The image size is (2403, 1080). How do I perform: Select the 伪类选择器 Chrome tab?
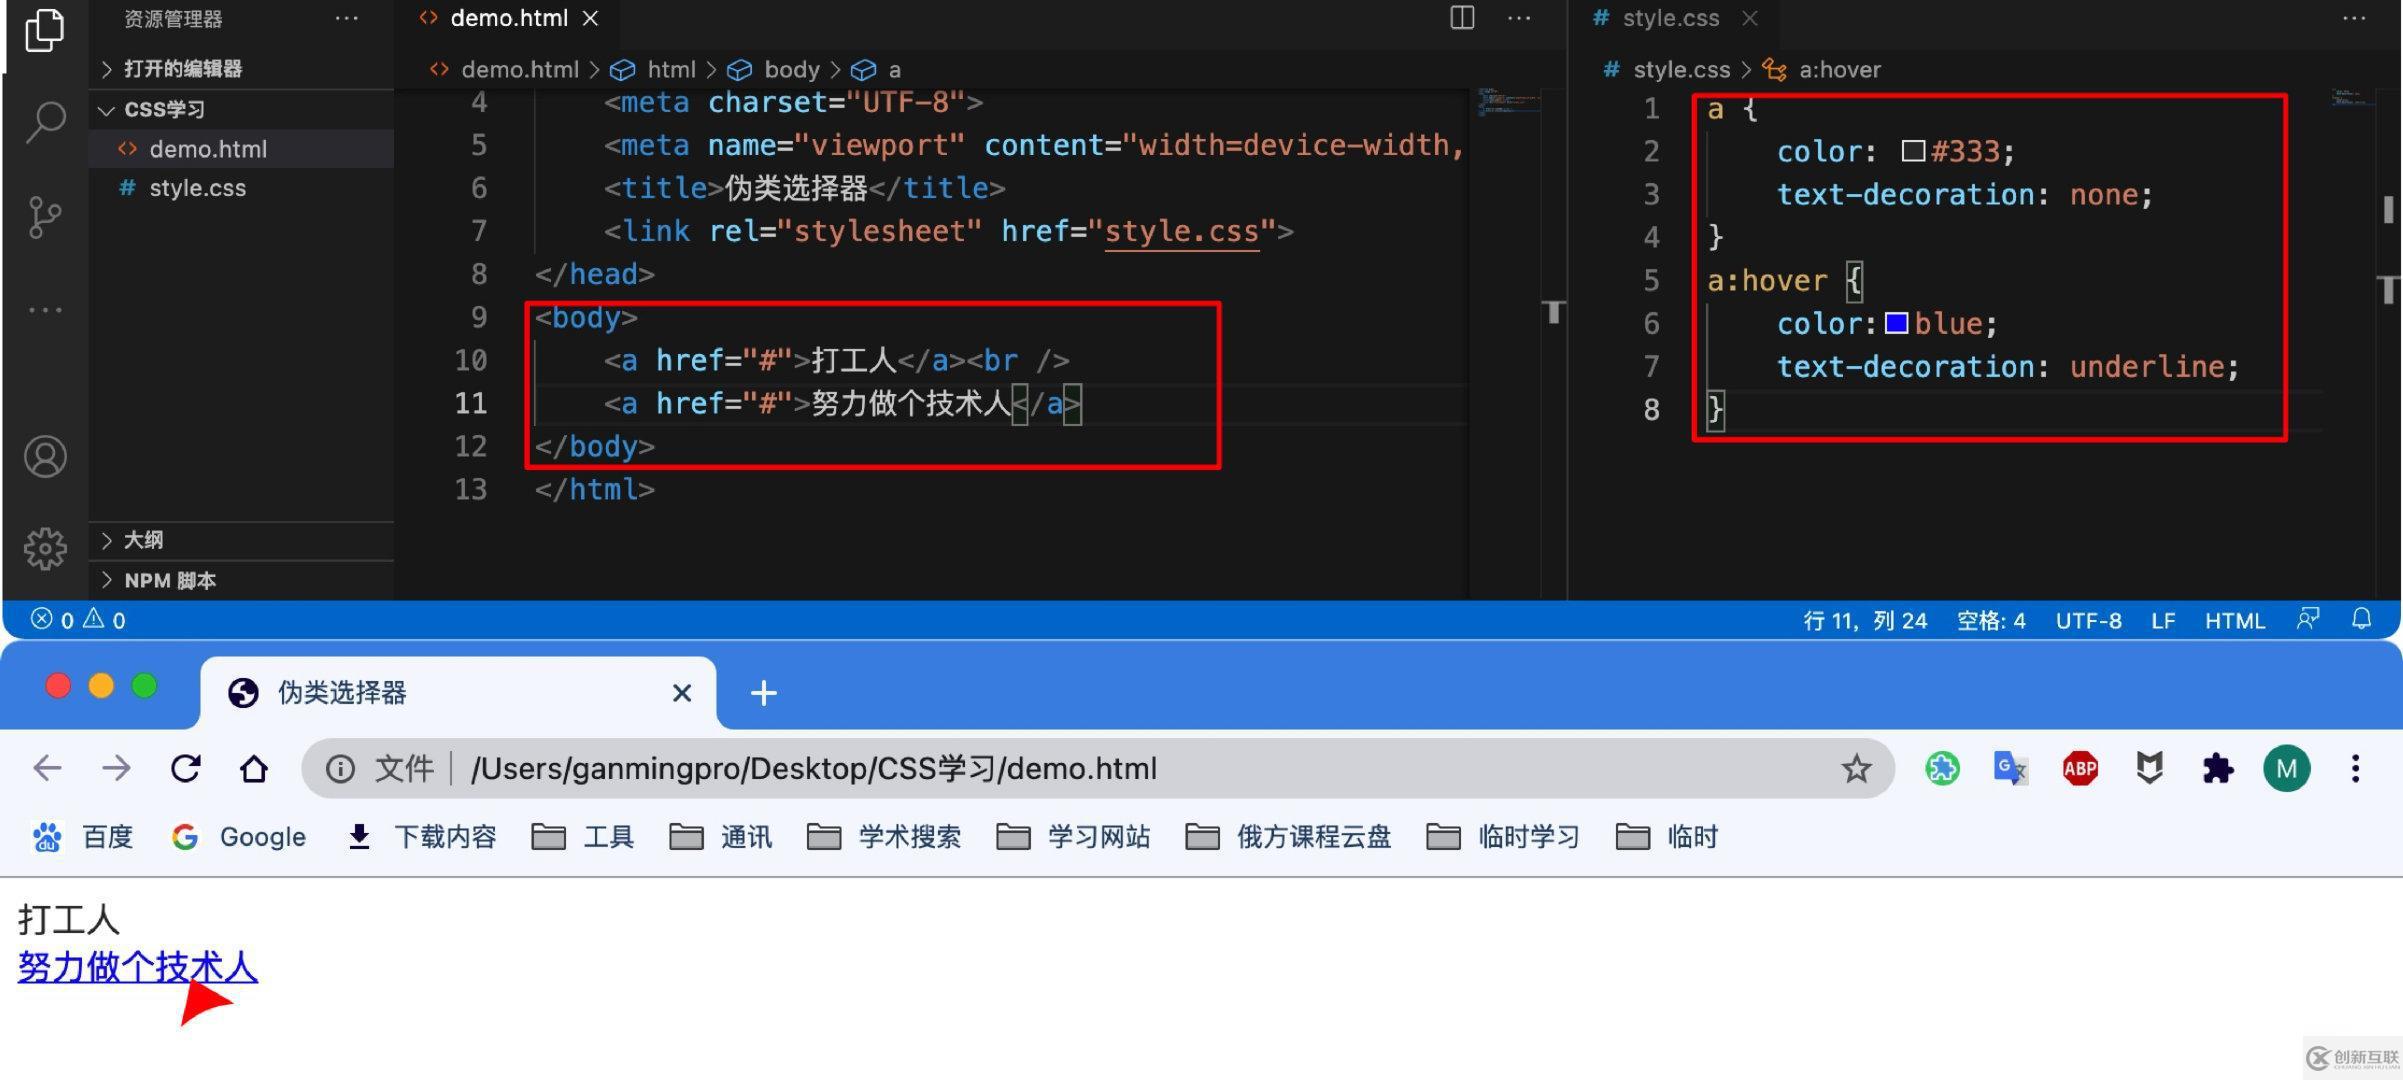click(x=458, y=692)
